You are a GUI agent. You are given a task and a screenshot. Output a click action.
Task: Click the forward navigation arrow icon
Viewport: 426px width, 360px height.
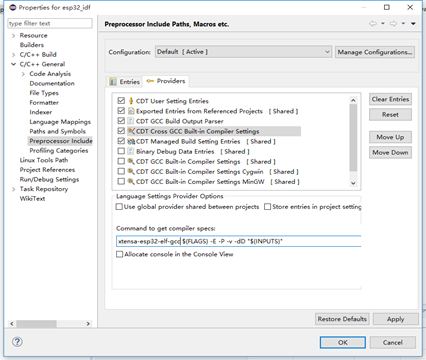click(x=393, y=24)
